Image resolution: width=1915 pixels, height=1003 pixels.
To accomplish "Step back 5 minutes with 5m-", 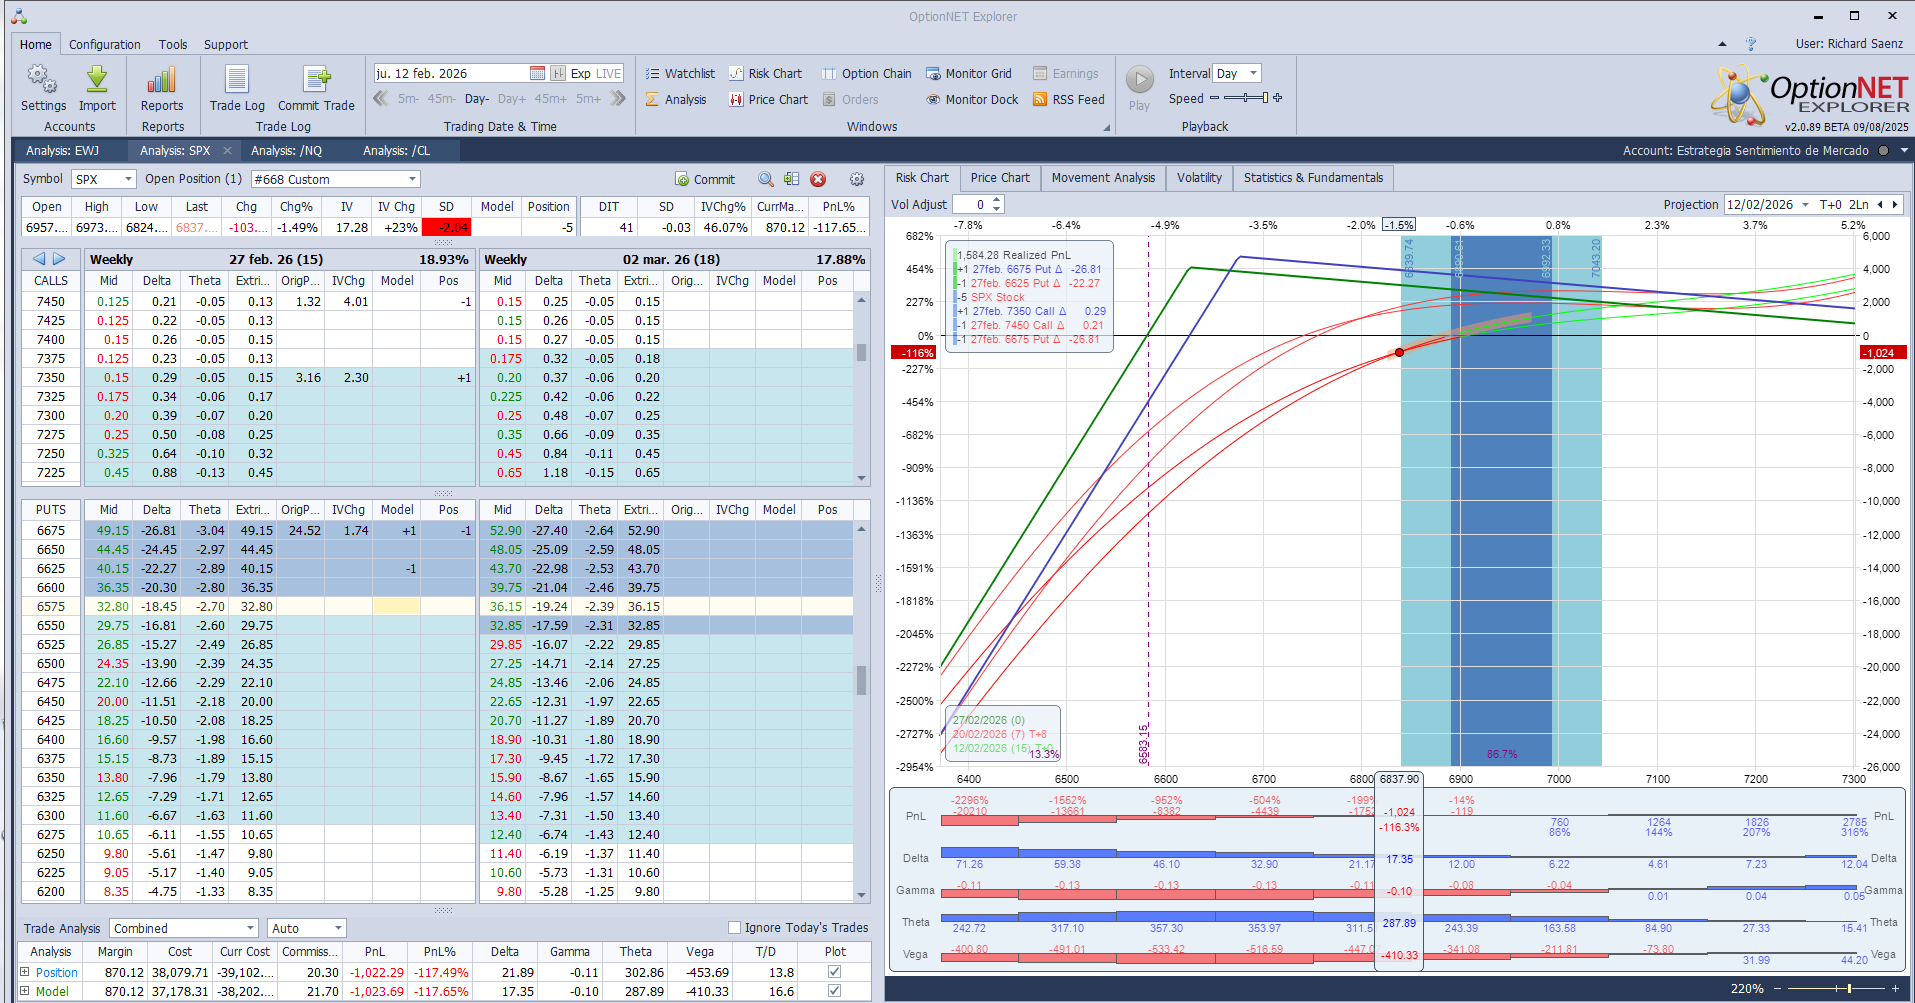I will point(408,99).
